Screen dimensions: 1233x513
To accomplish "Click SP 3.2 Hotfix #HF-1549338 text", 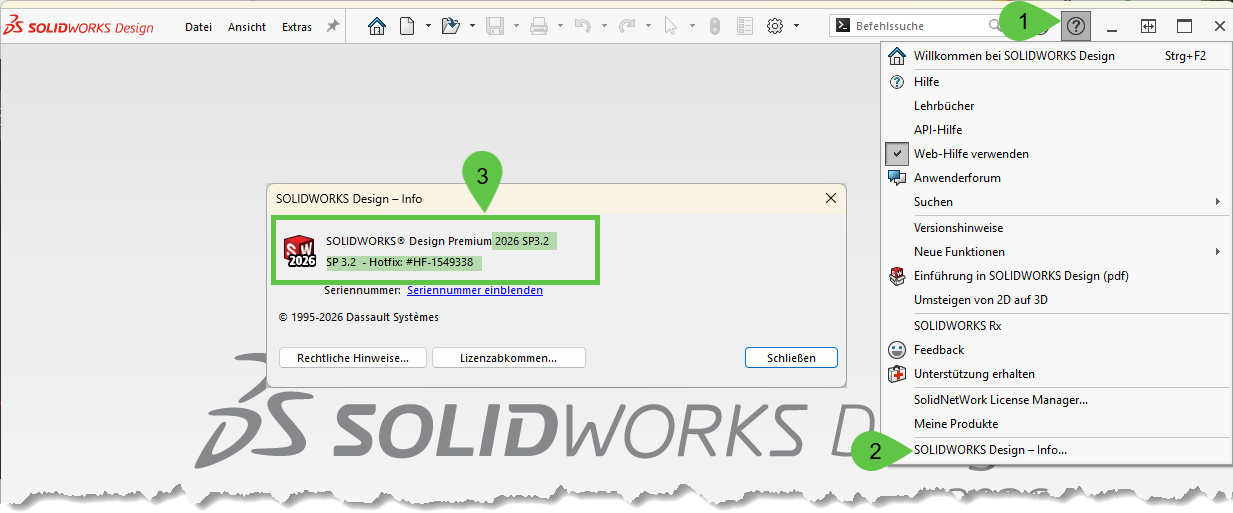I will click(400, 263).
